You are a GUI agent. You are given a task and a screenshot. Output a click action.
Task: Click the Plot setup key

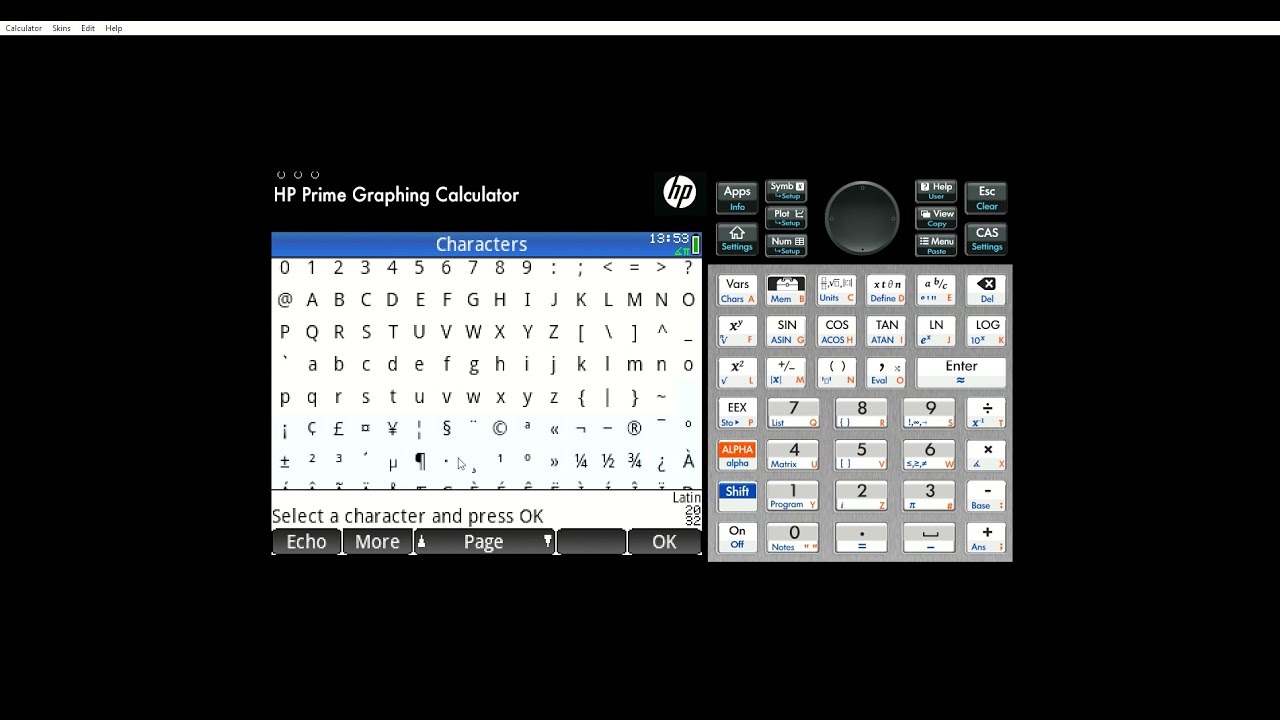787,217
